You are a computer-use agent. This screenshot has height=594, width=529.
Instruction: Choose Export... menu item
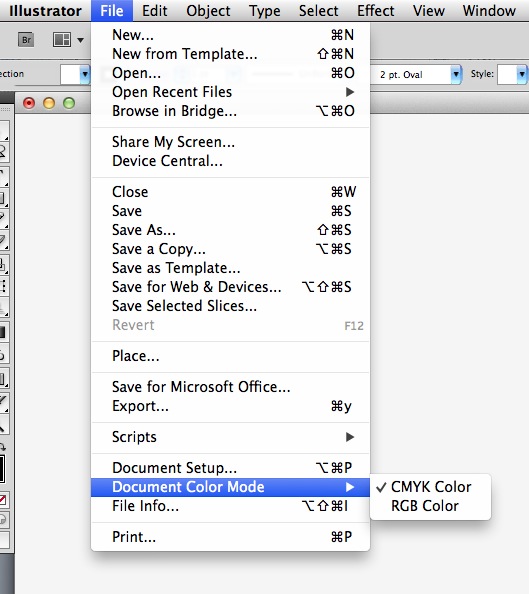click(230, 406)
